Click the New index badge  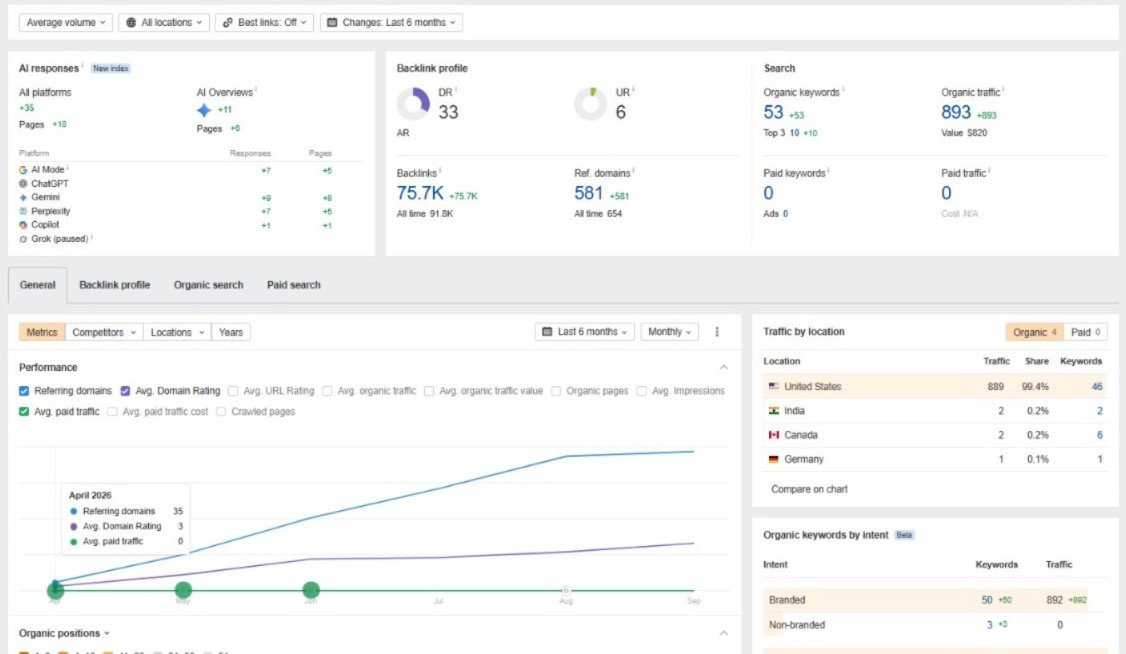coord(111,68)
